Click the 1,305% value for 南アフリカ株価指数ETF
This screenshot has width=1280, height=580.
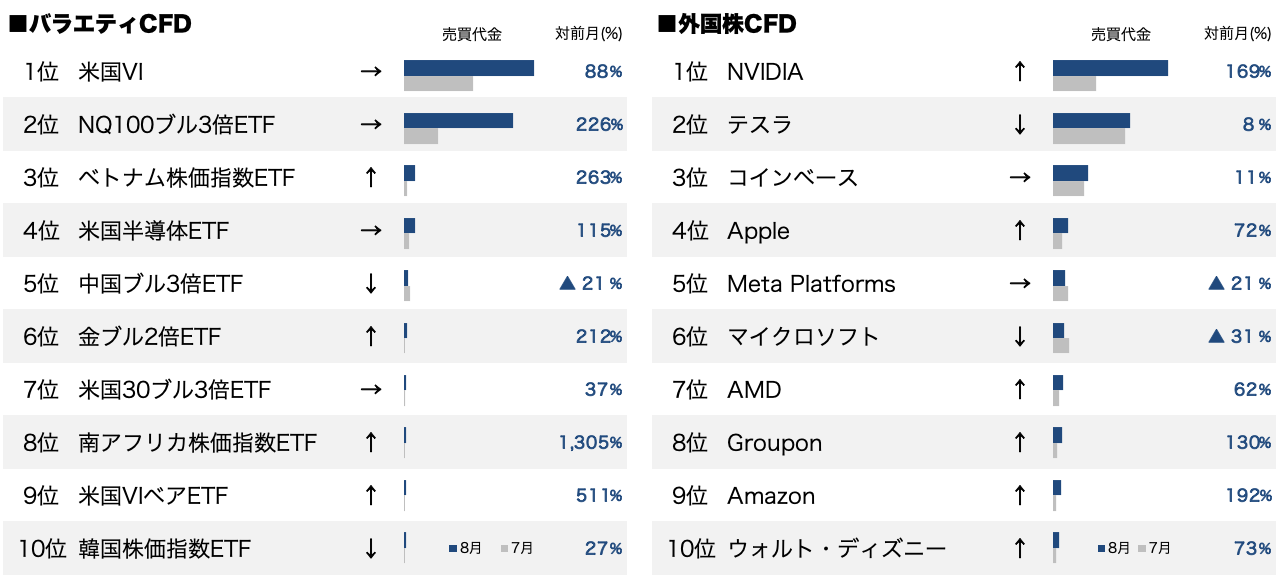click(590, 443)
